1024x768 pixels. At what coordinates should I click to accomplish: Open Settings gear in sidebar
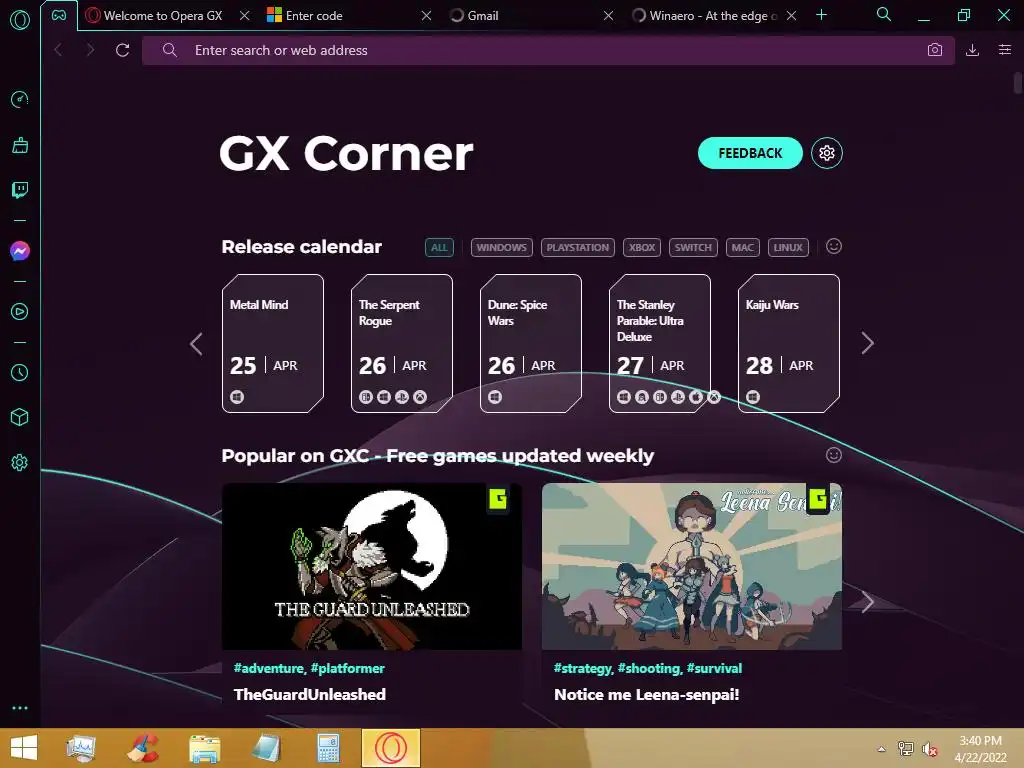(x=20, y=462)
